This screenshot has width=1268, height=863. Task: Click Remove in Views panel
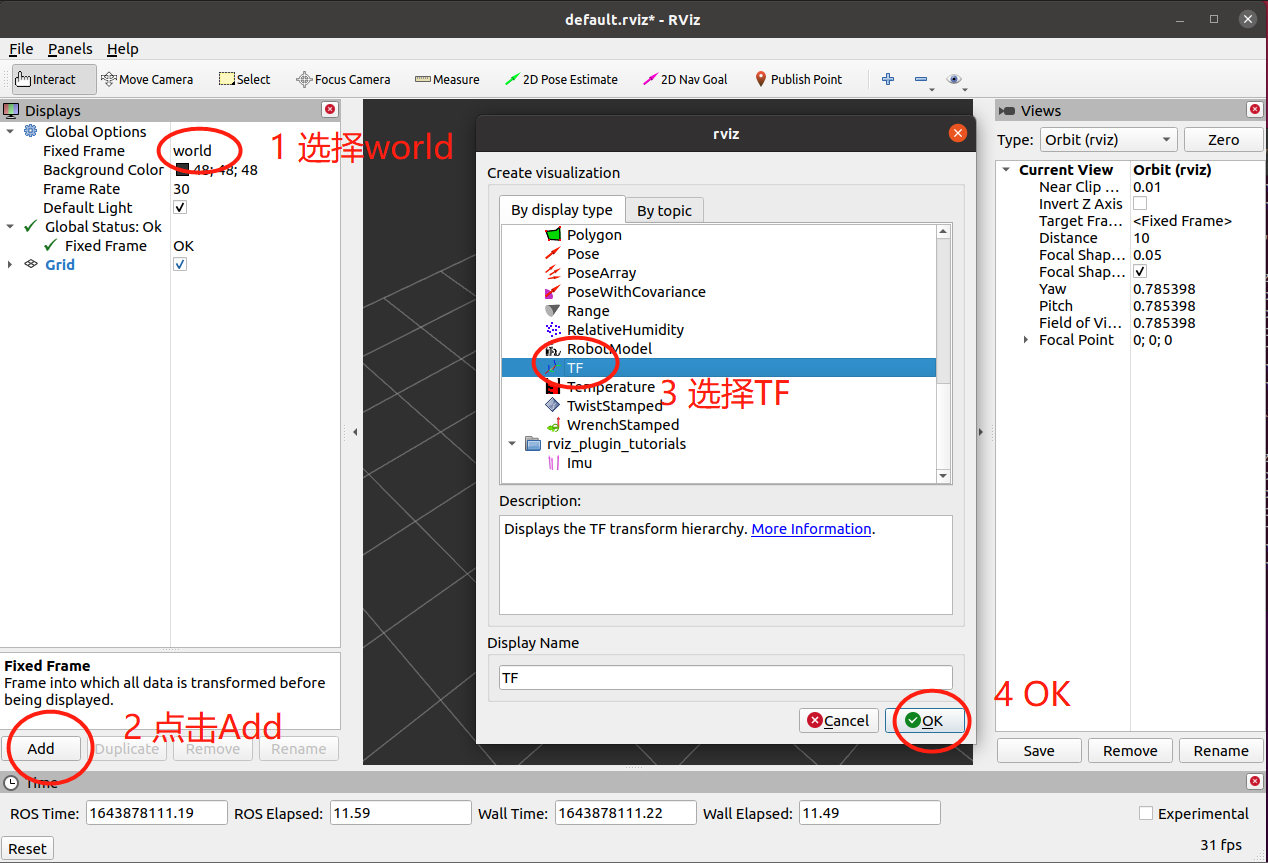point(1130,751)
